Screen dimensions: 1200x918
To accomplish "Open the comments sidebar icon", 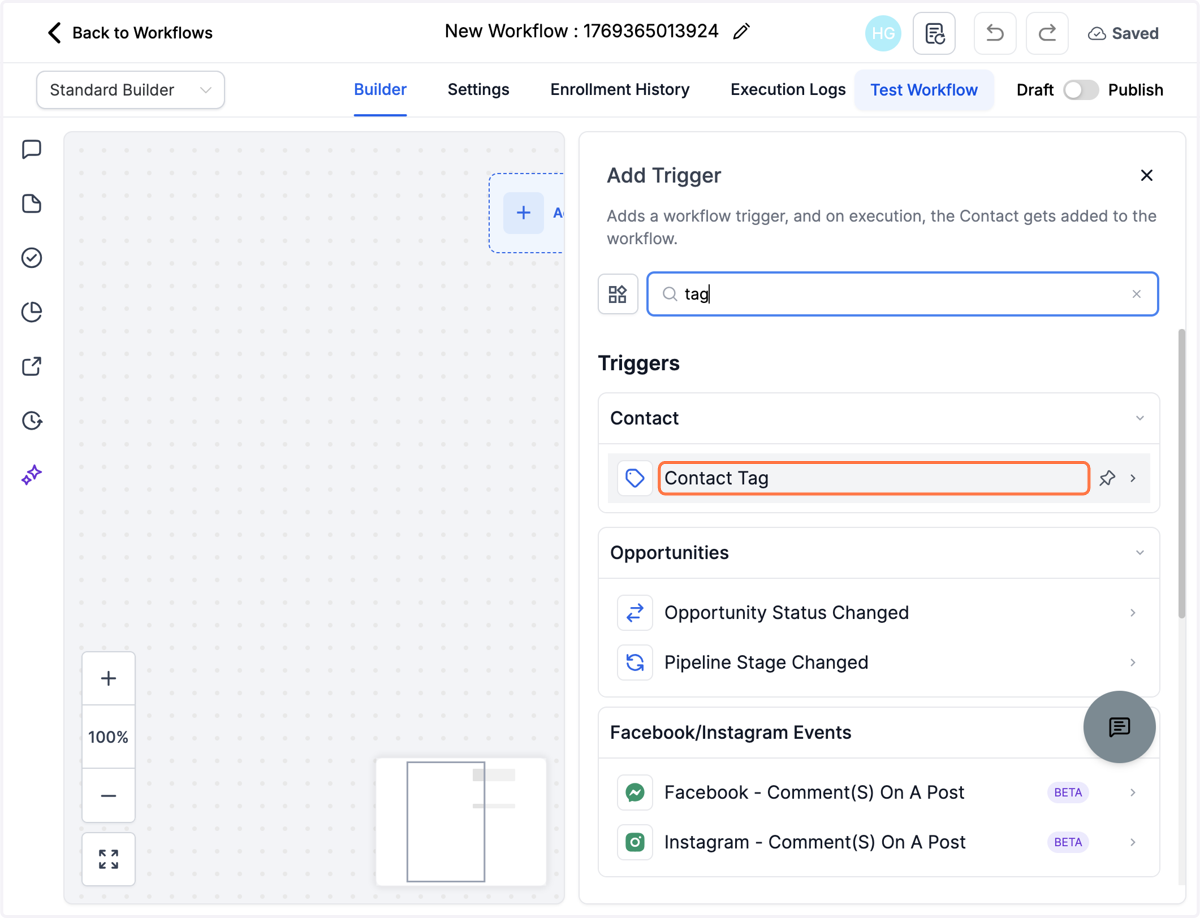I will point(32,150).
